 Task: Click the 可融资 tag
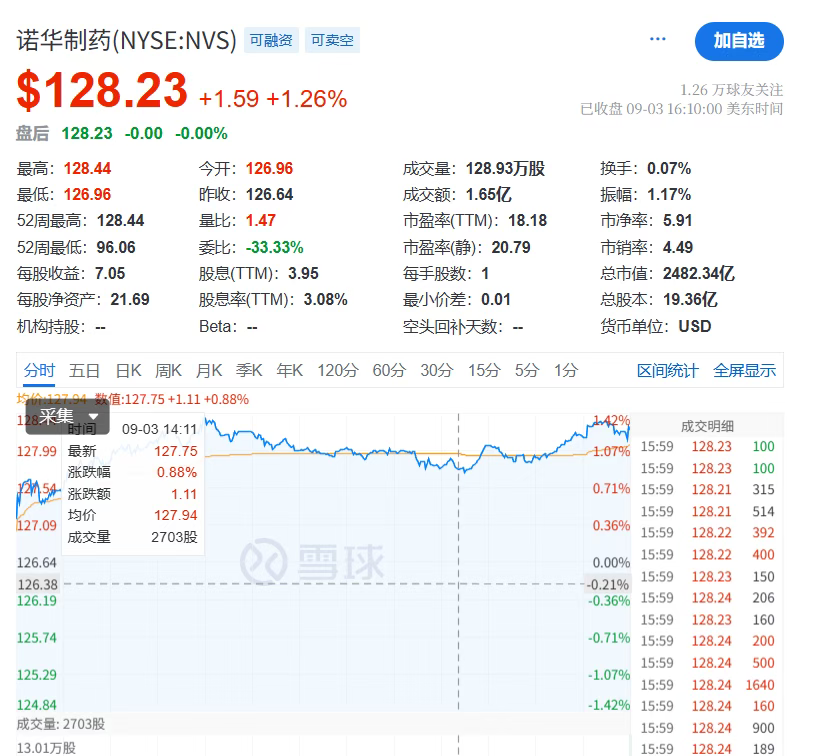271,40
